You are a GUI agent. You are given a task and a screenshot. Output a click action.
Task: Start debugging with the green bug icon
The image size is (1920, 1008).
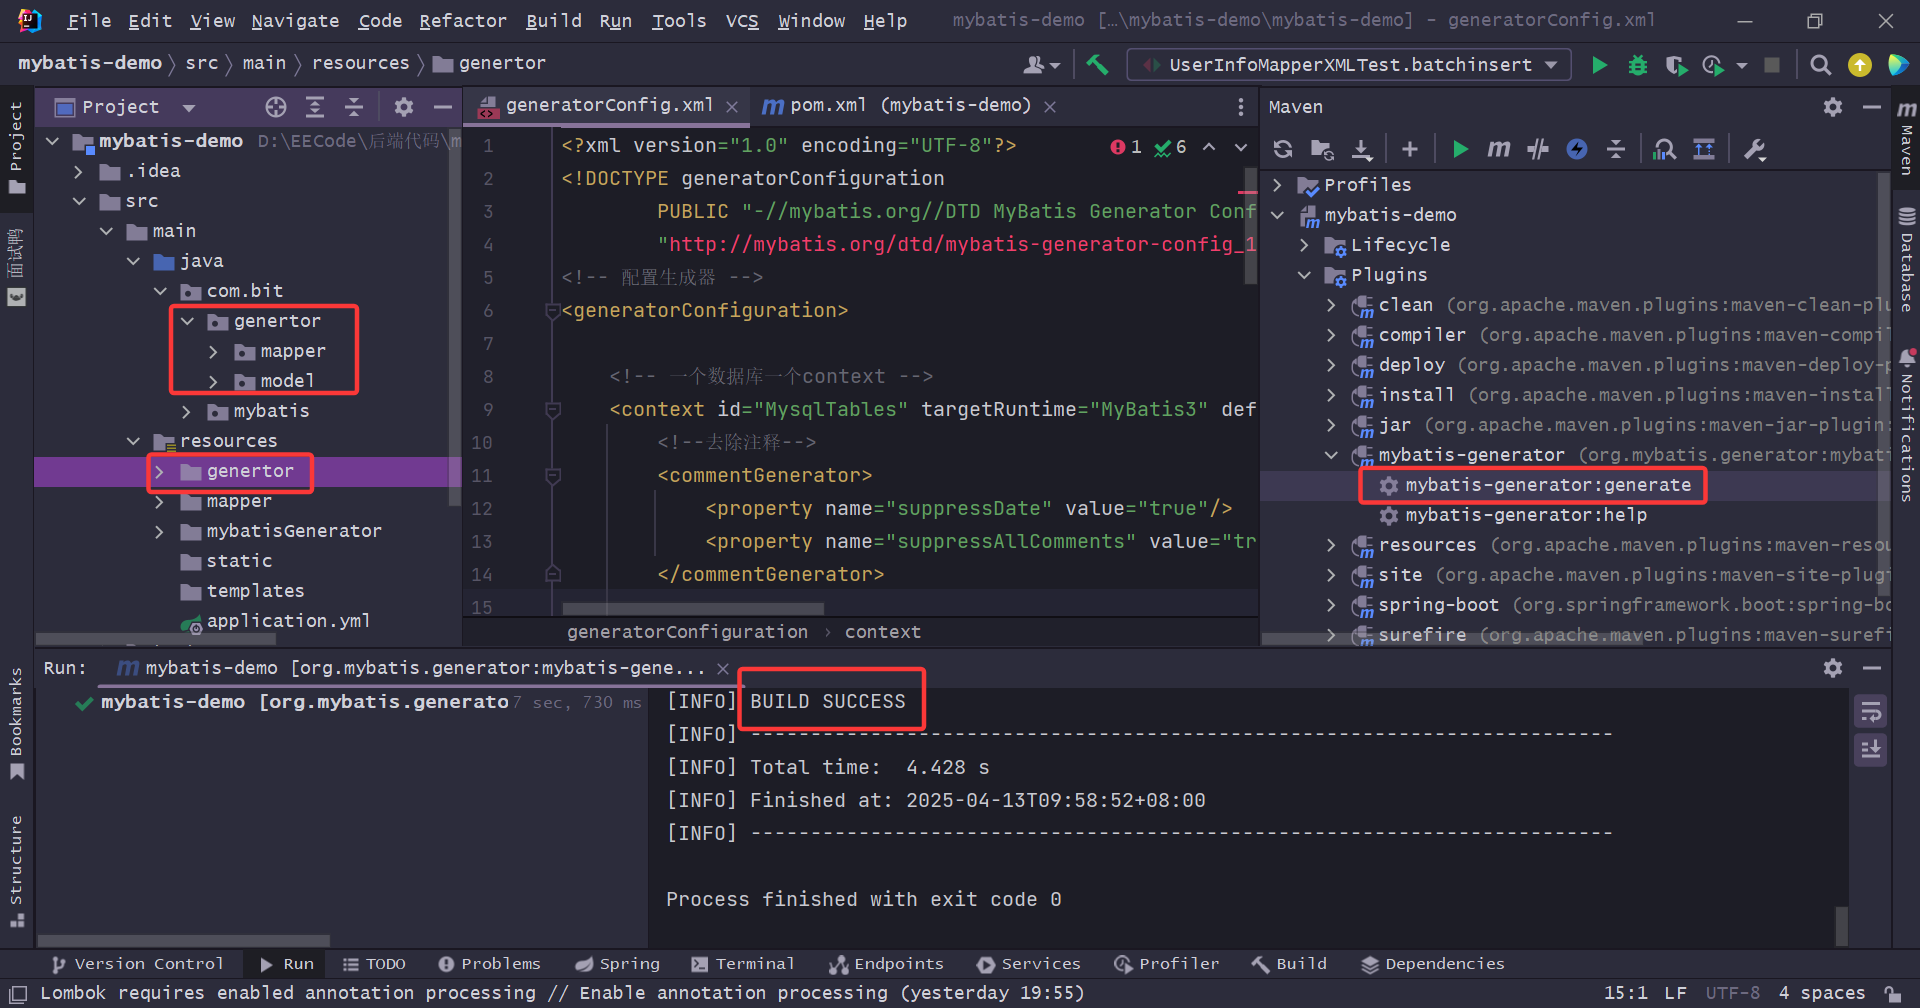pos(1638,65)
